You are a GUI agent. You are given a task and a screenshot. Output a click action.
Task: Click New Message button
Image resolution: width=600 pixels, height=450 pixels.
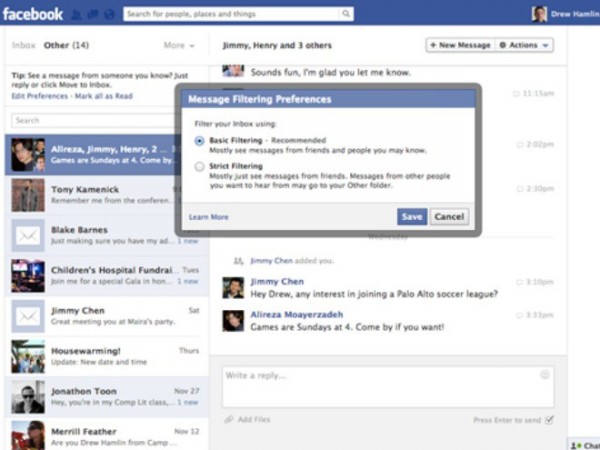pyautogui.click(x=461, y=45)
